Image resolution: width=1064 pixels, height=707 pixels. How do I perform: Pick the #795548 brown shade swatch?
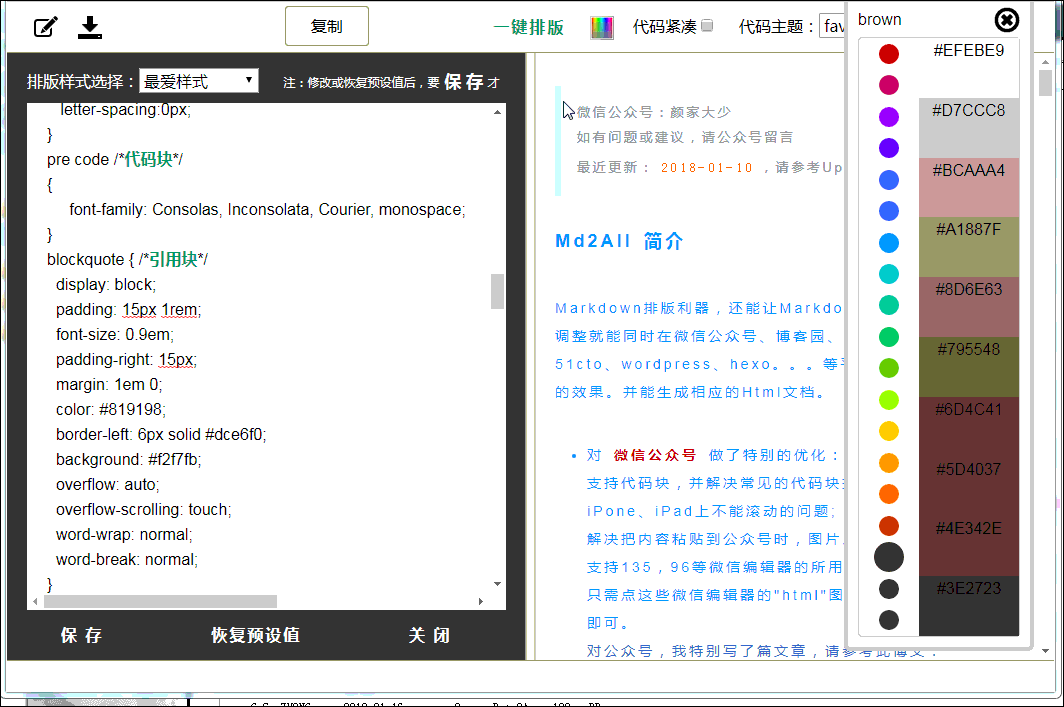pyautogui.click(x=968, y=366)
